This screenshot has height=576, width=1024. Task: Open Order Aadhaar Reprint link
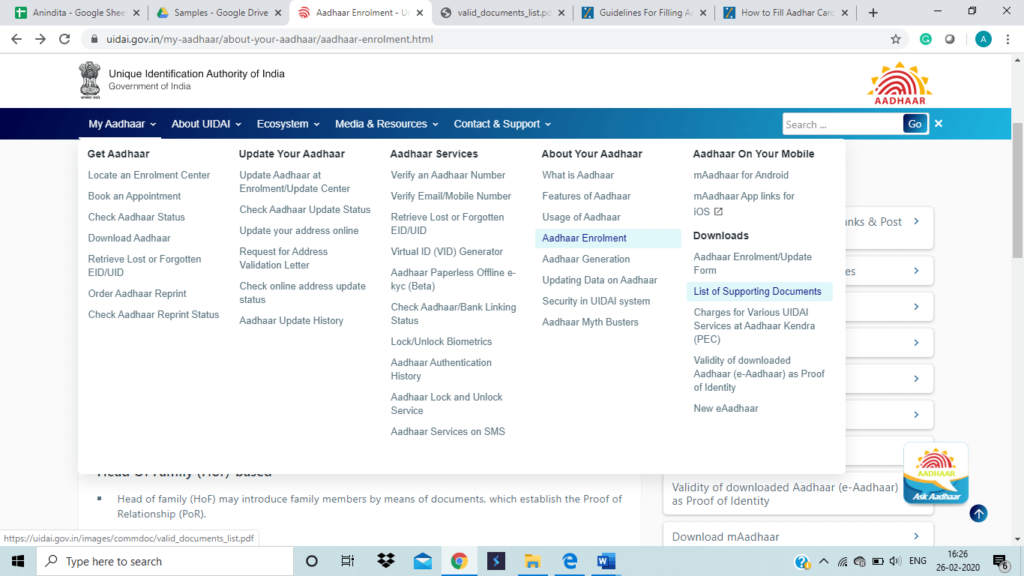pos(137,293)
